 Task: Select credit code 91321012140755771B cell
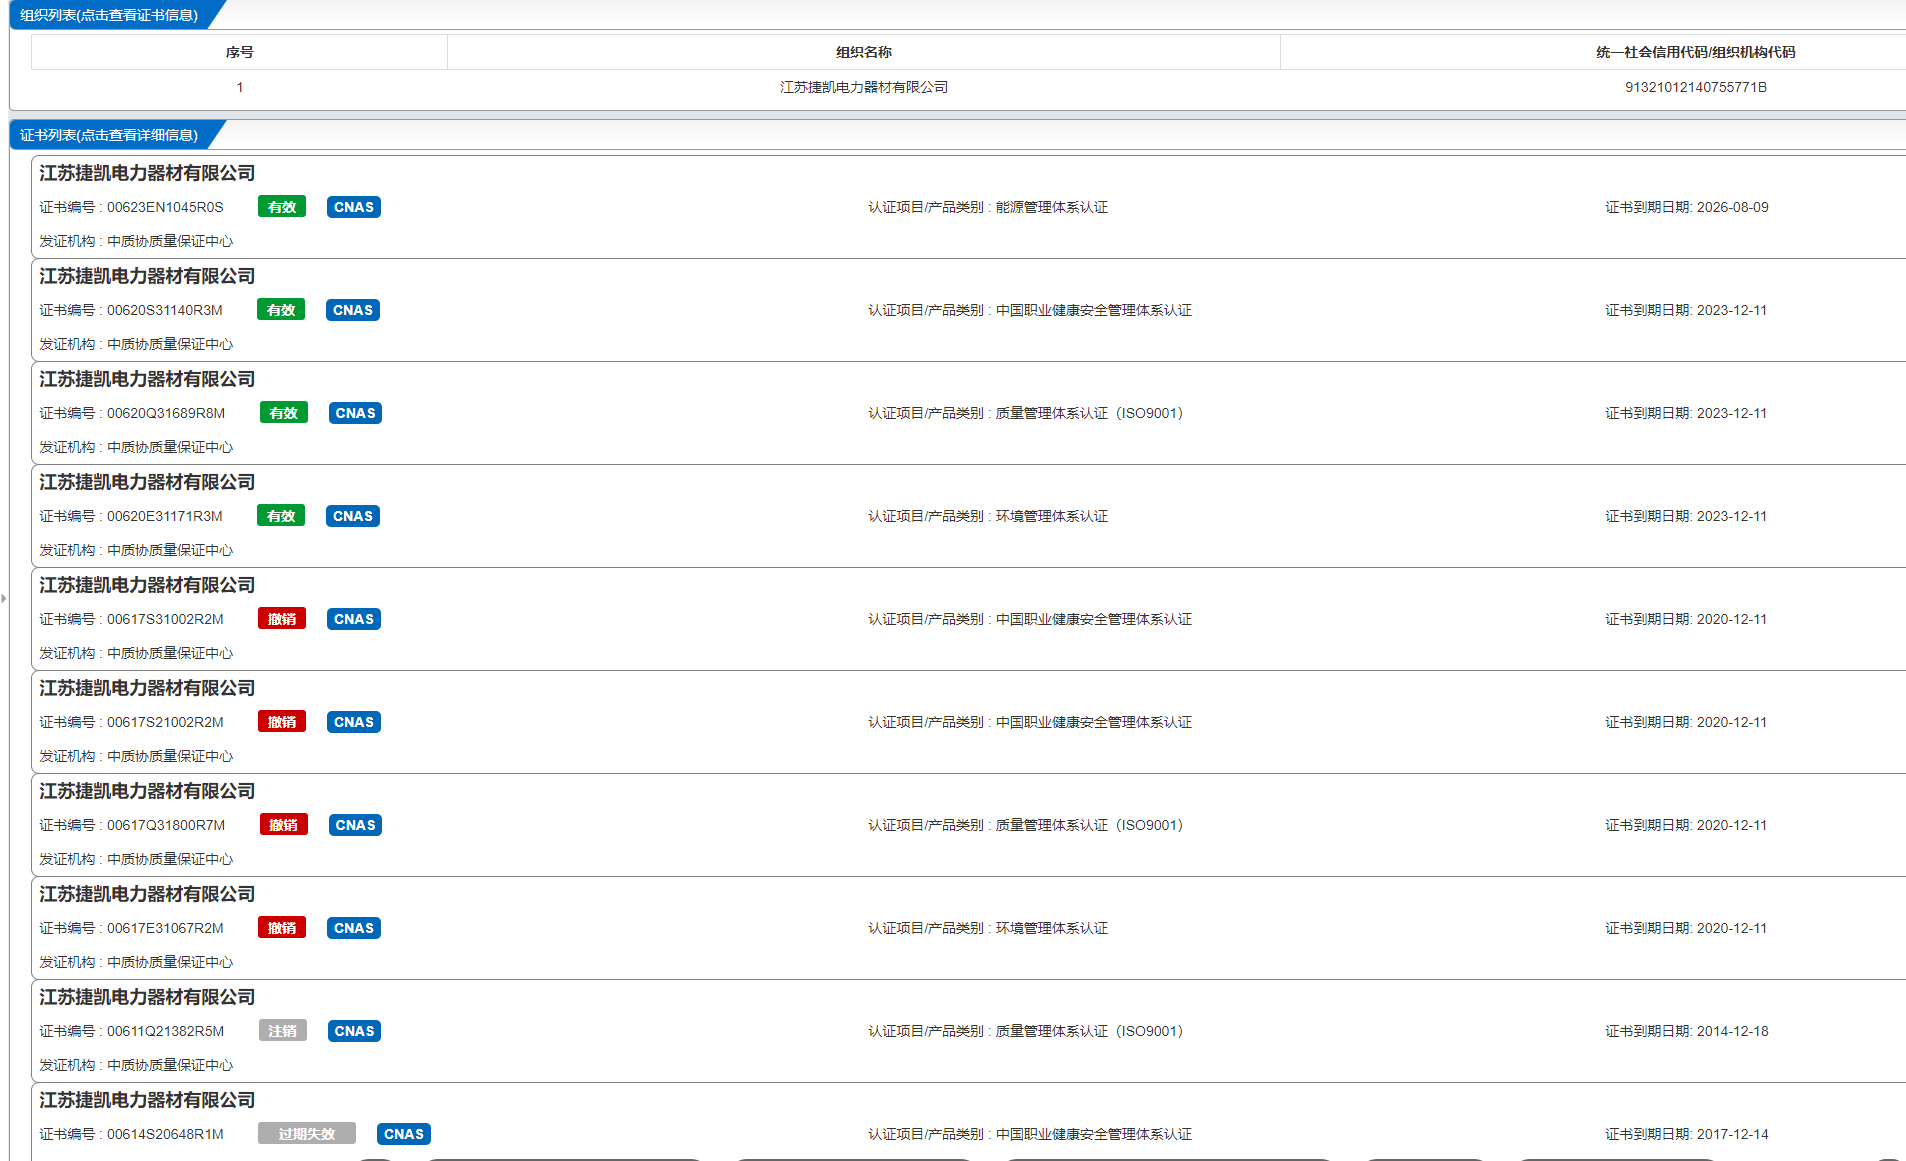1695,87
